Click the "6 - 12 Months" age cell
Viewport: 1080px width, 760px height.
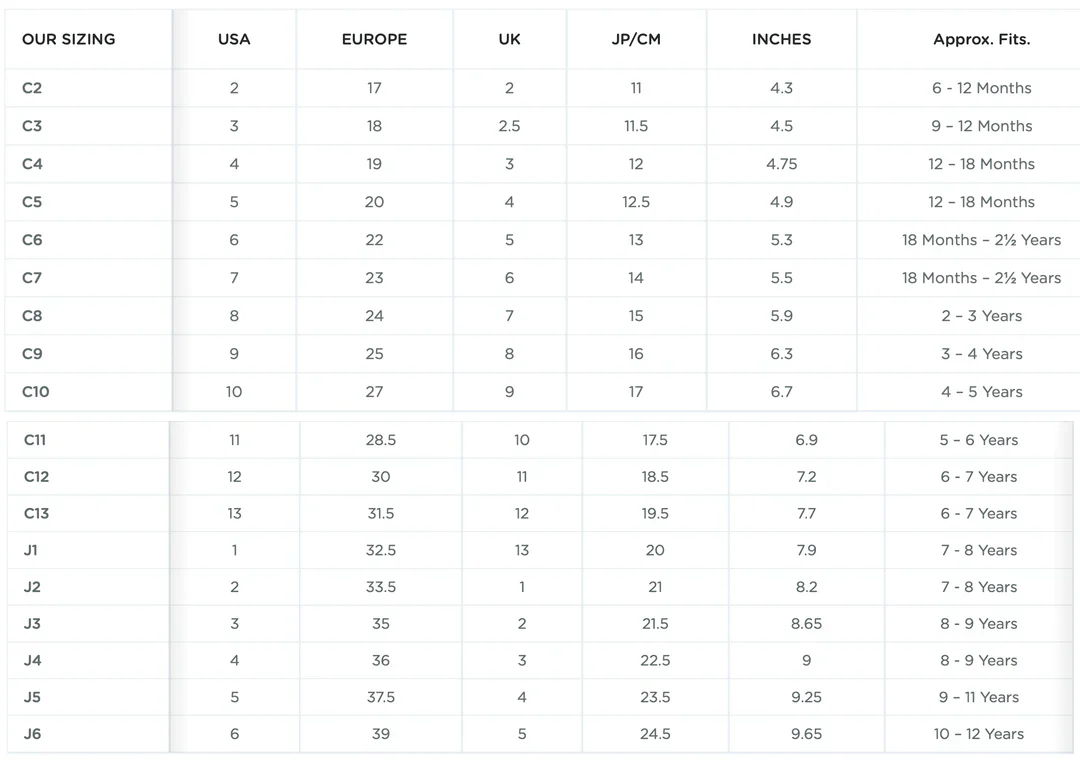(981, 88)
